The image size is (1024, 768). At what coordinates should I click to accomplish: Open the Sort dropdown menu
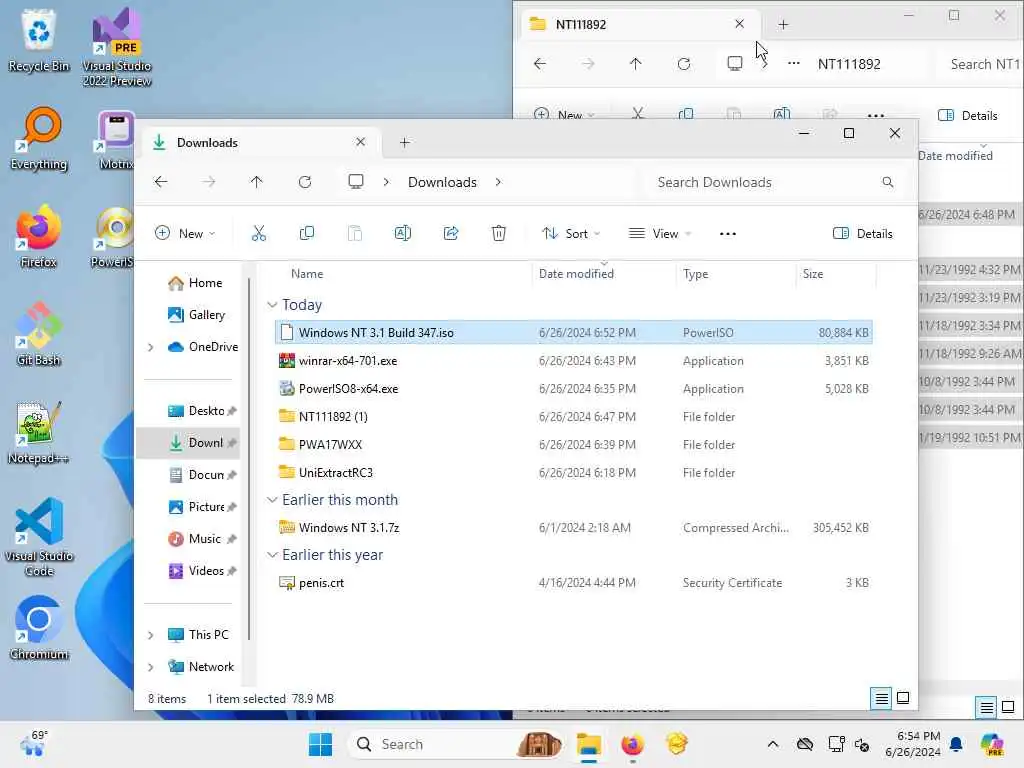pyautogui.click(x=571, y=234)
